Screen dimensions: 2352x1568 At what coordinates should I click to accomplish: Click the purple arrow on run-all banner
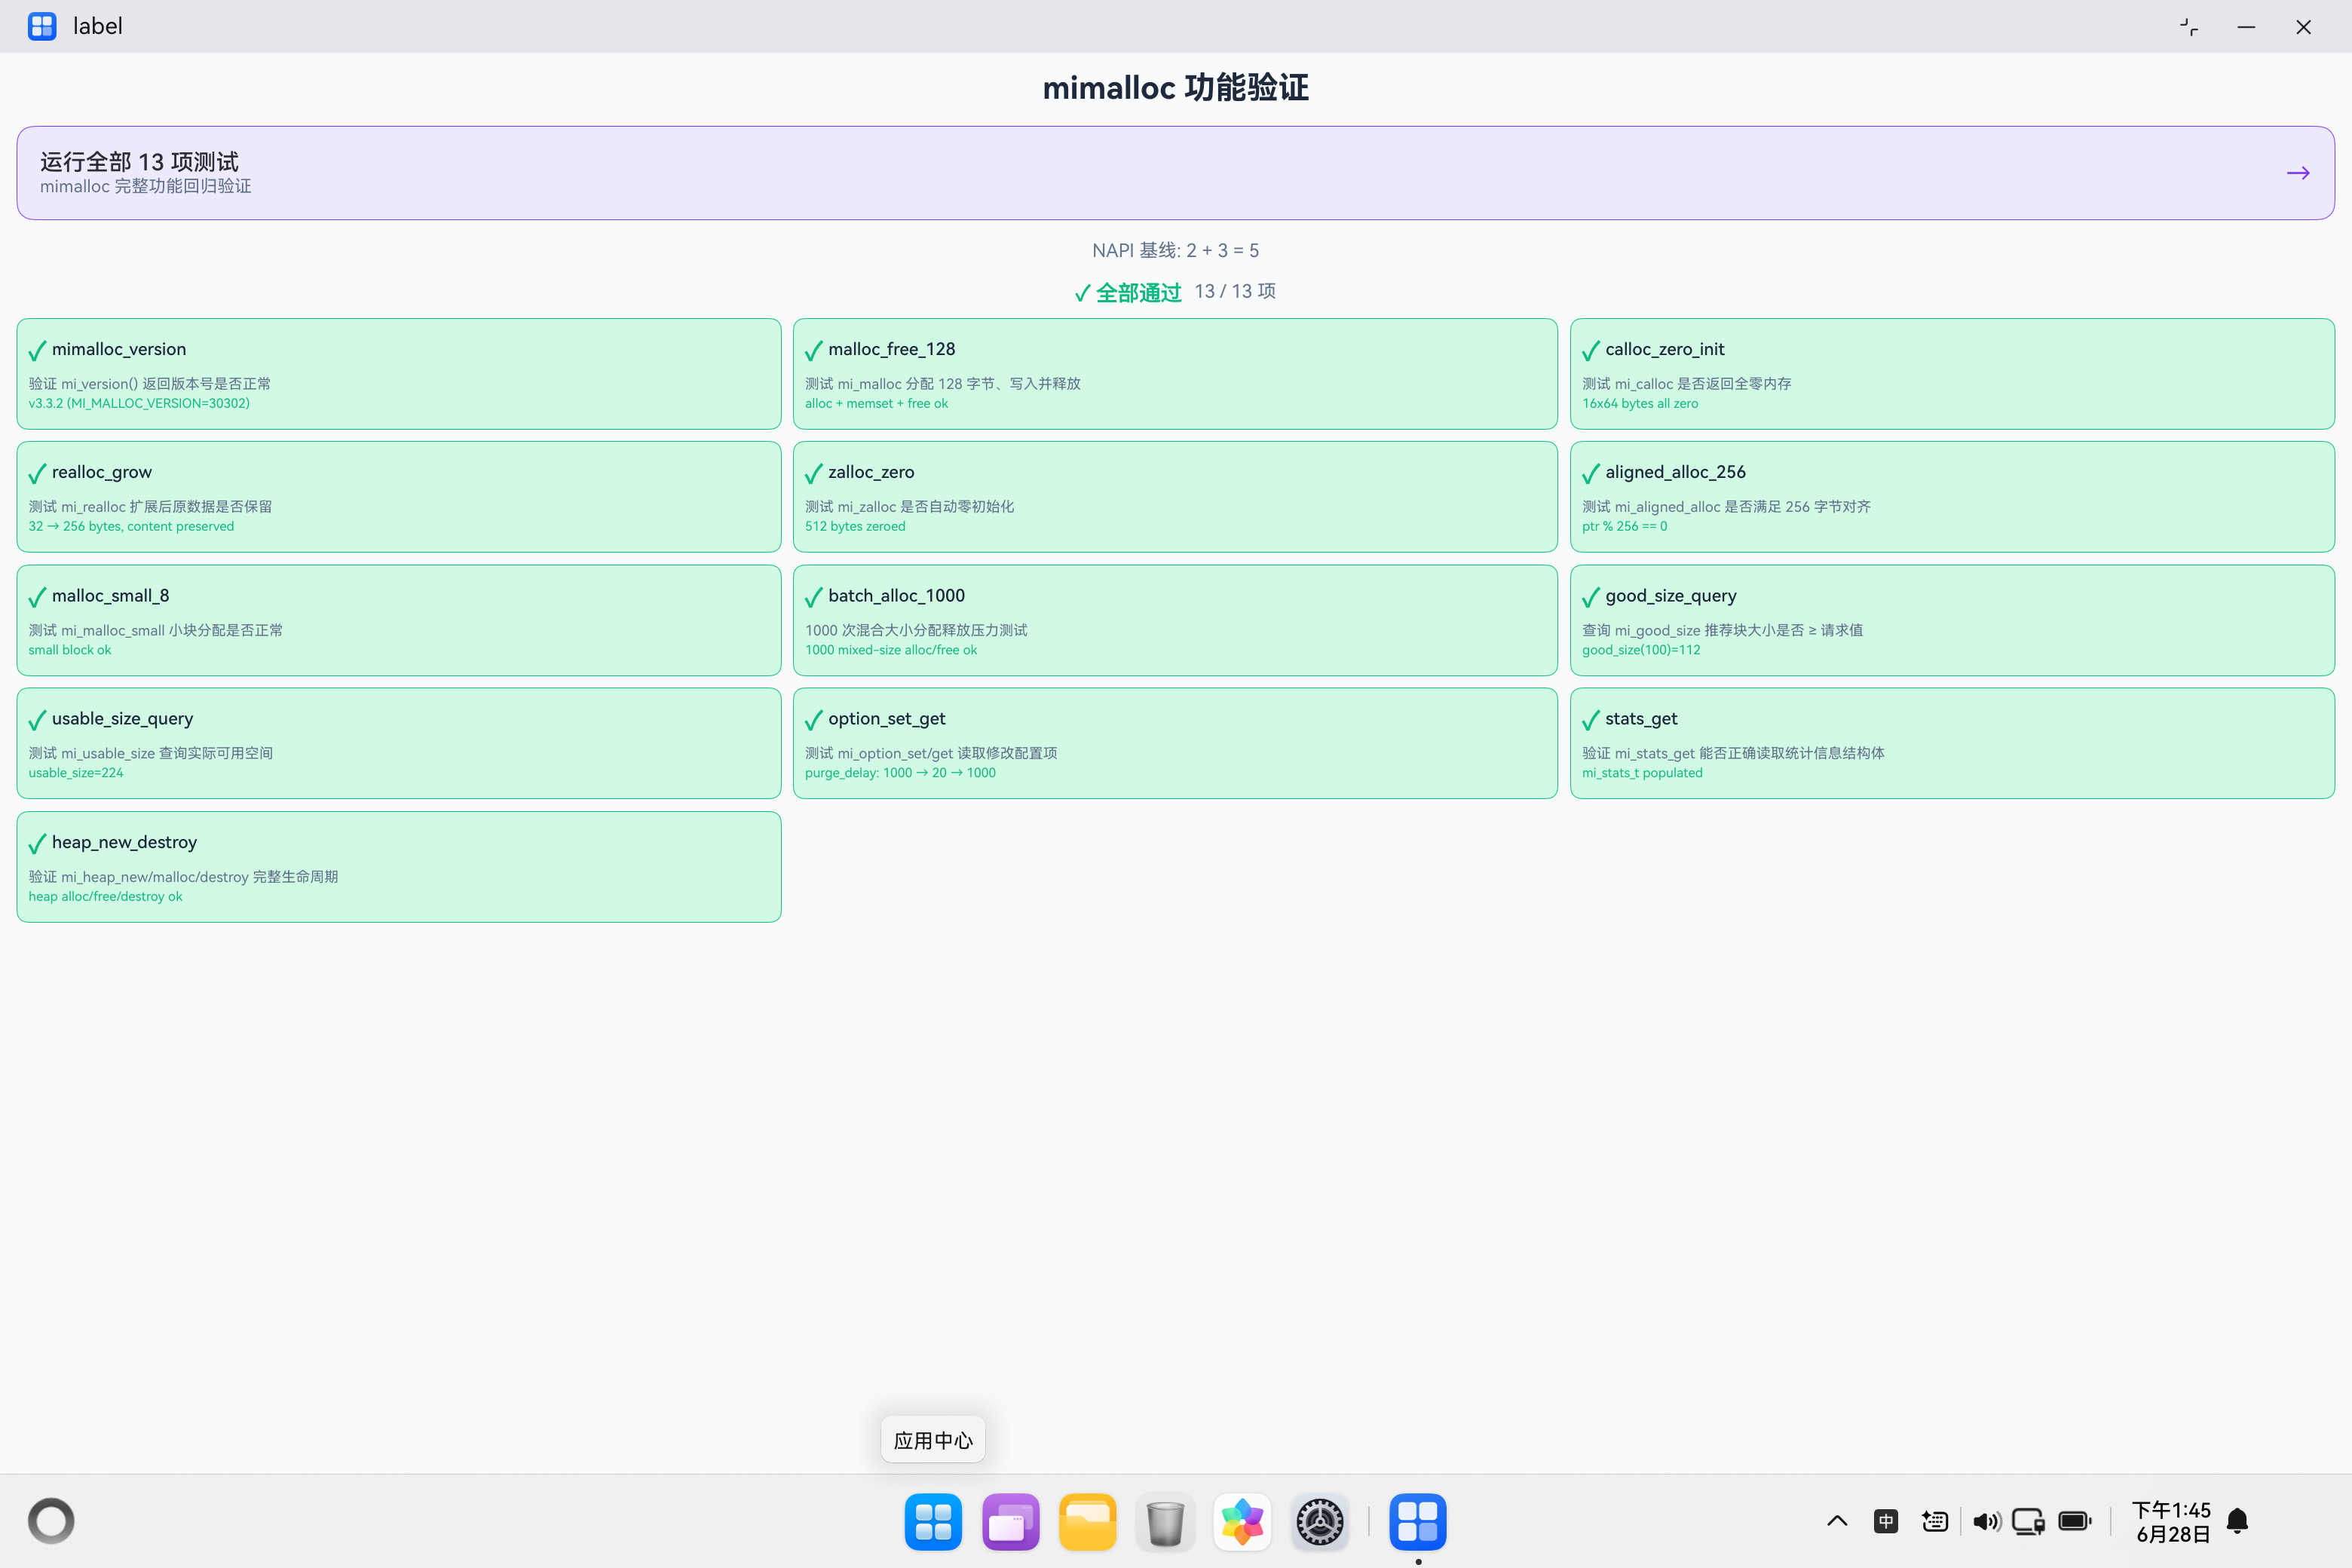[2298, 173]
